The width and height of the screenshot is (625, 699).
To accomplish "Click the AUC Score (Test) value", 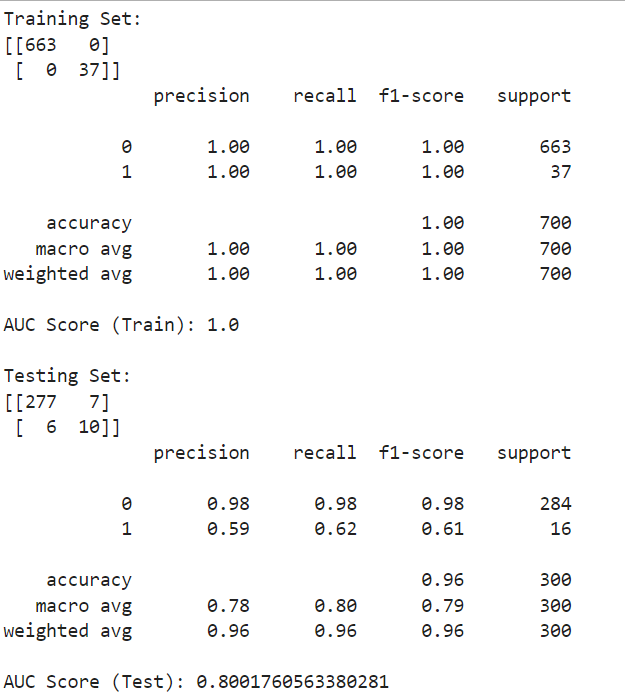I will [292, 682].
